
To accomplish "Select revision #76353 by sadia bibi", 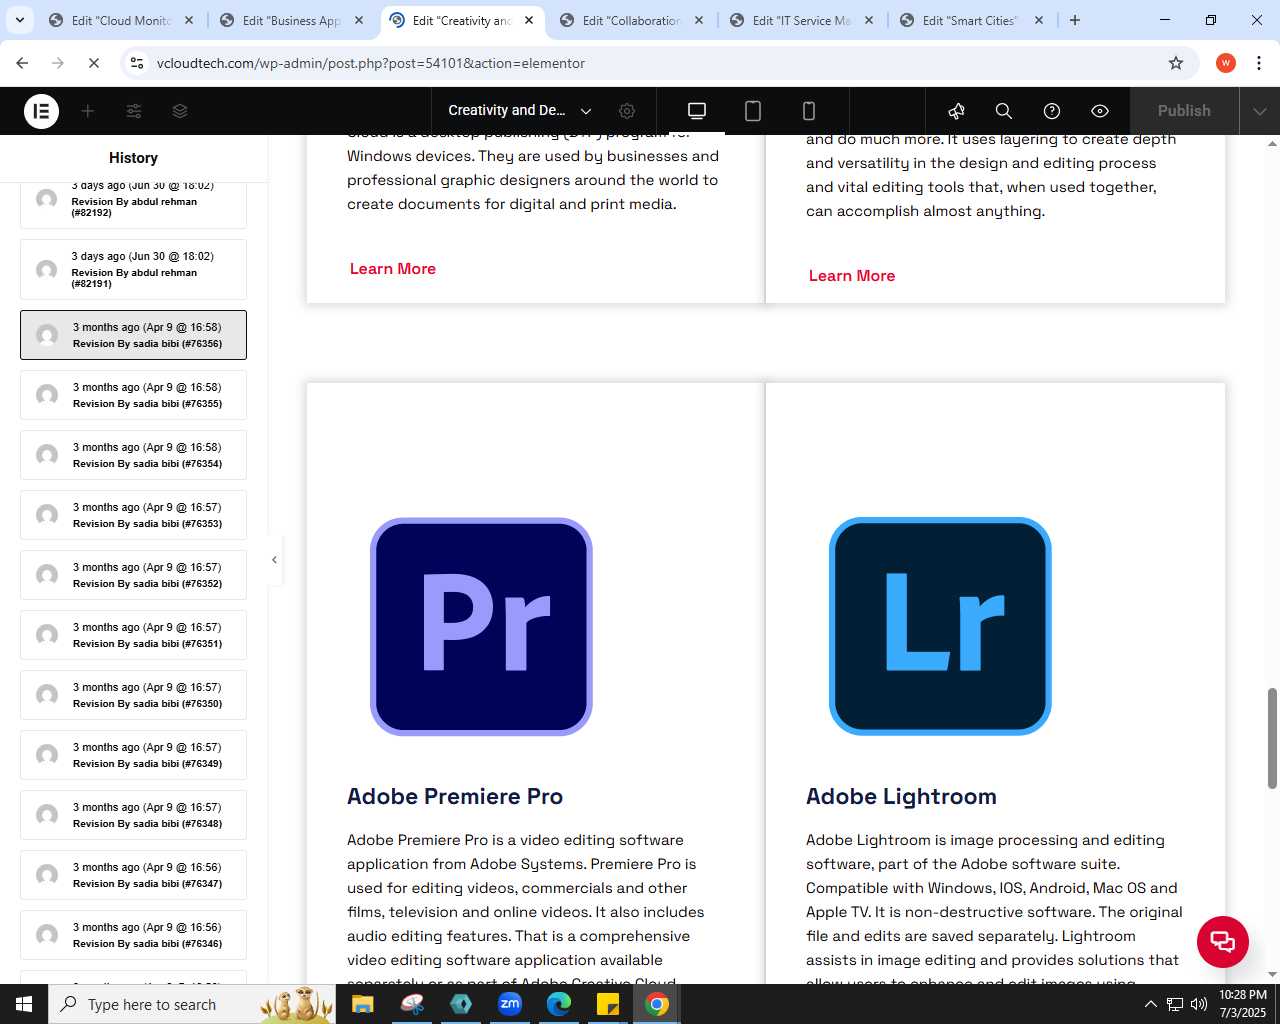I will click(x=133, y=515).
